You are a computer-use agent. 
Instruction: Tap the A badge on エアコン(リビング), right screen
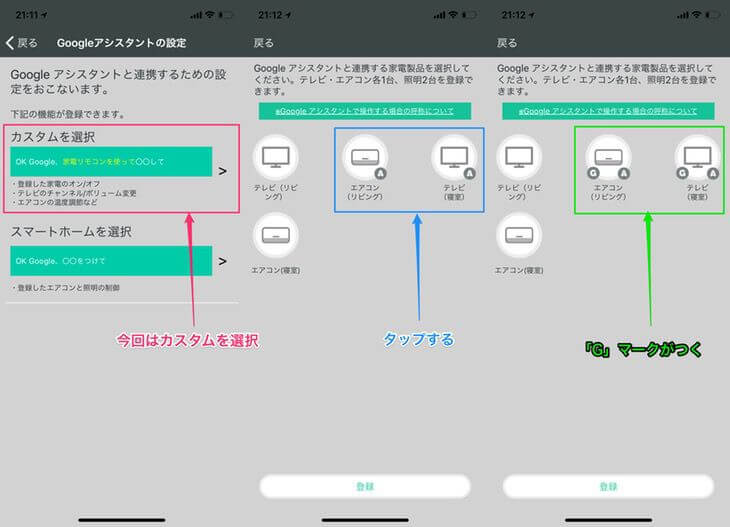click(624, 174)
